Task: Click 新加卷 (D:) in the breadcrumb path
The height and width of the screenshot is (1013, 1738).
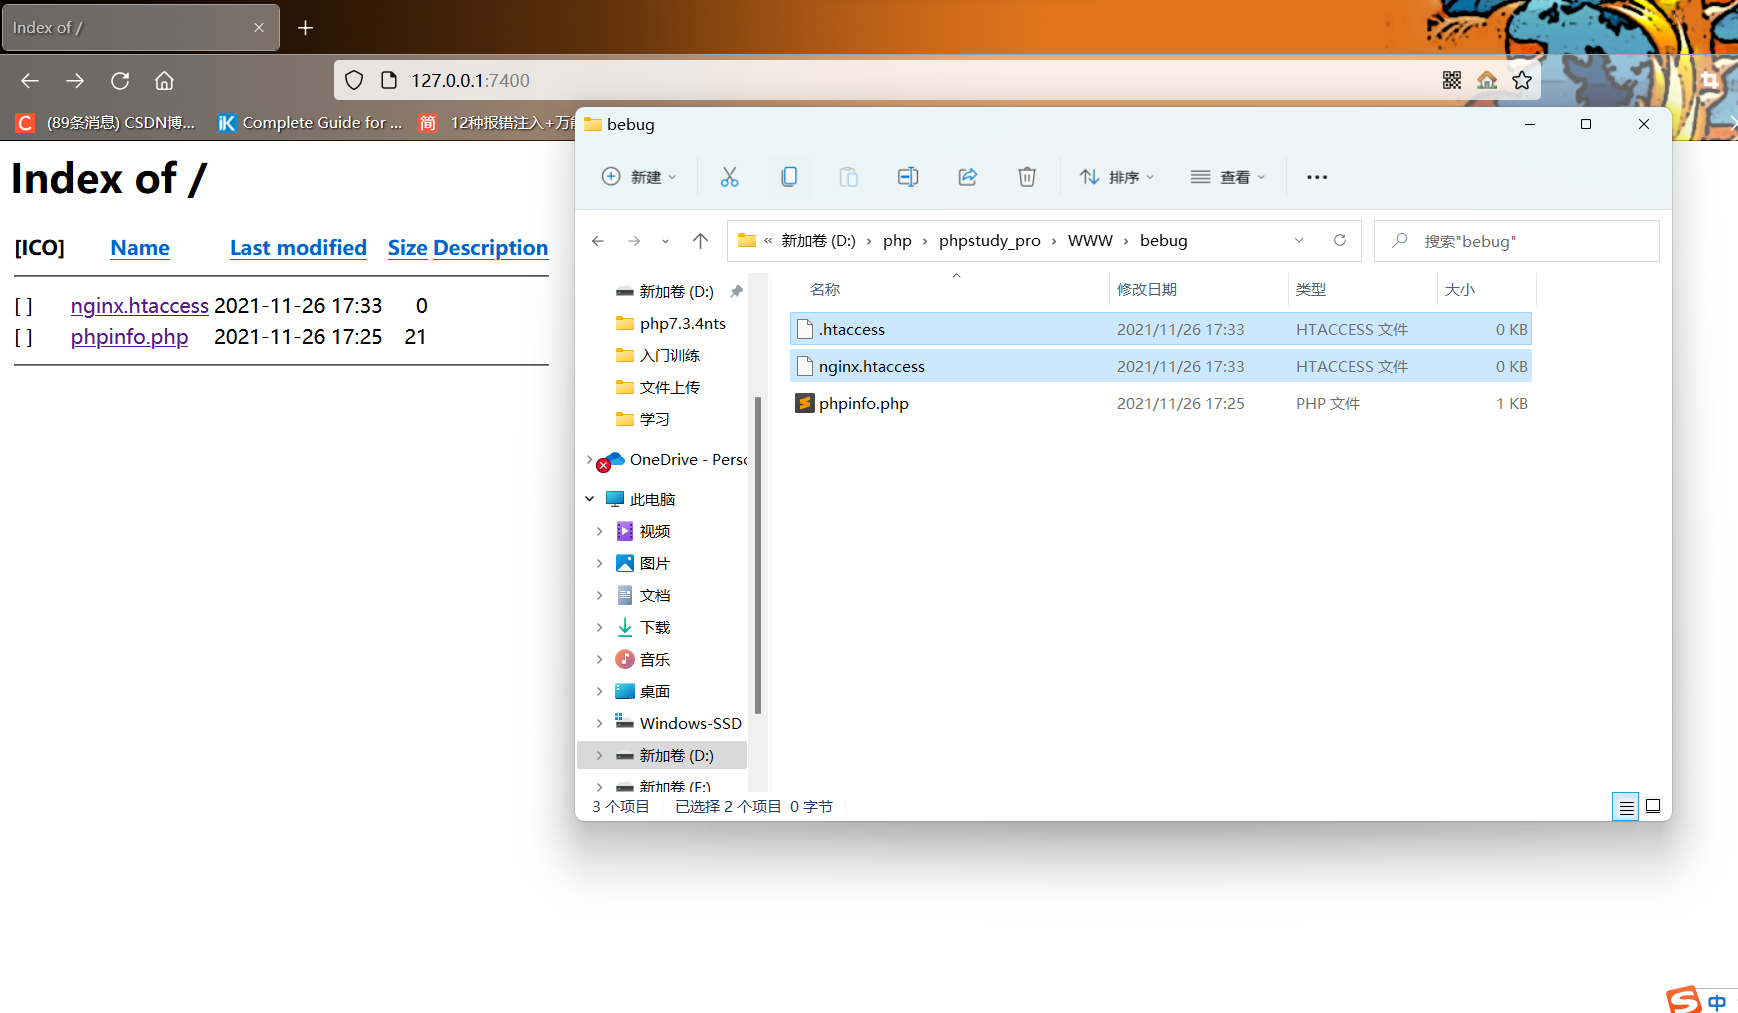Action: pos(818,241)
